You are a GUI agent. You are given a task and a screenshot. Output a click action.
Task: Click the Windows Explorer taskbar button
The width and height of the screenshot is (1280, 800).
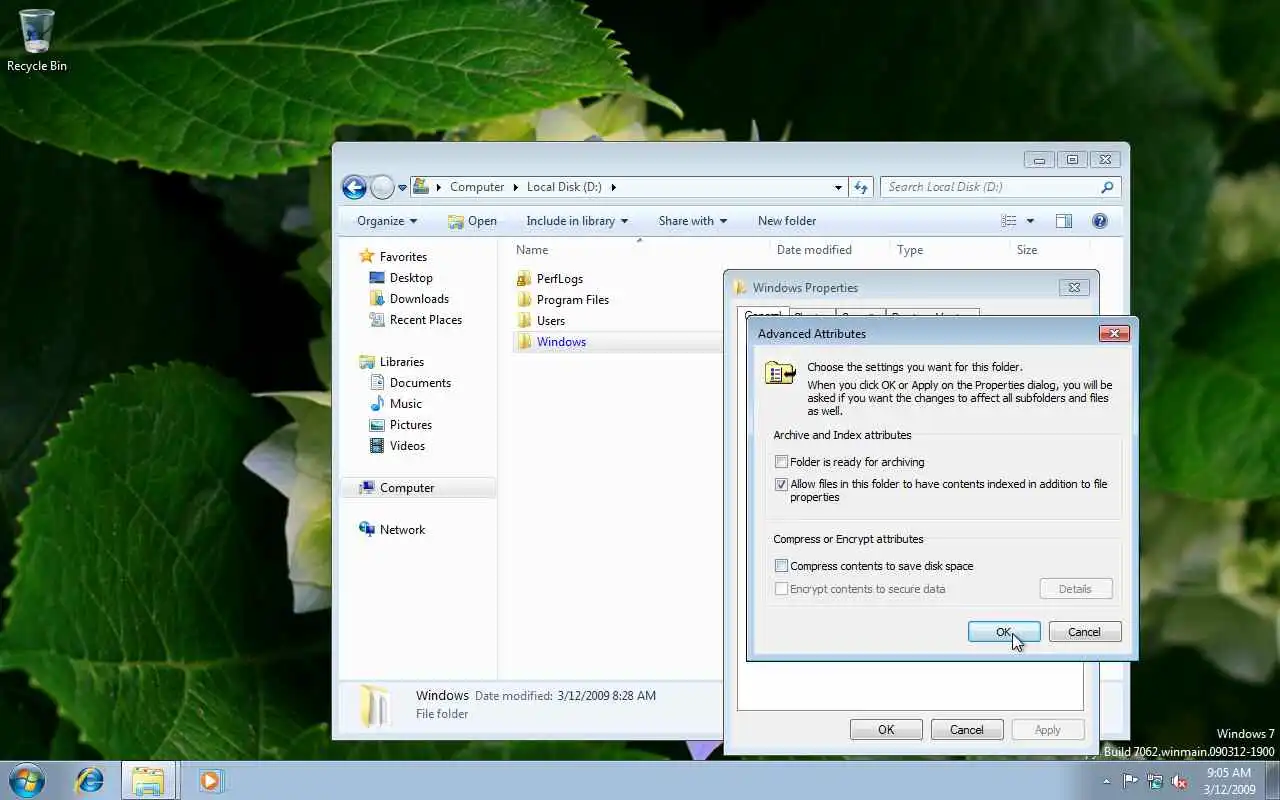point(148,780)
